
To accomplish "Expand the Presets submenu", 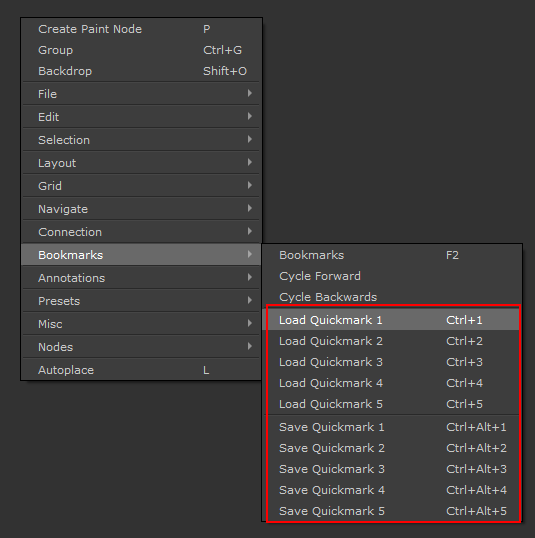I will pyautogui.click(x=141, y=301).
